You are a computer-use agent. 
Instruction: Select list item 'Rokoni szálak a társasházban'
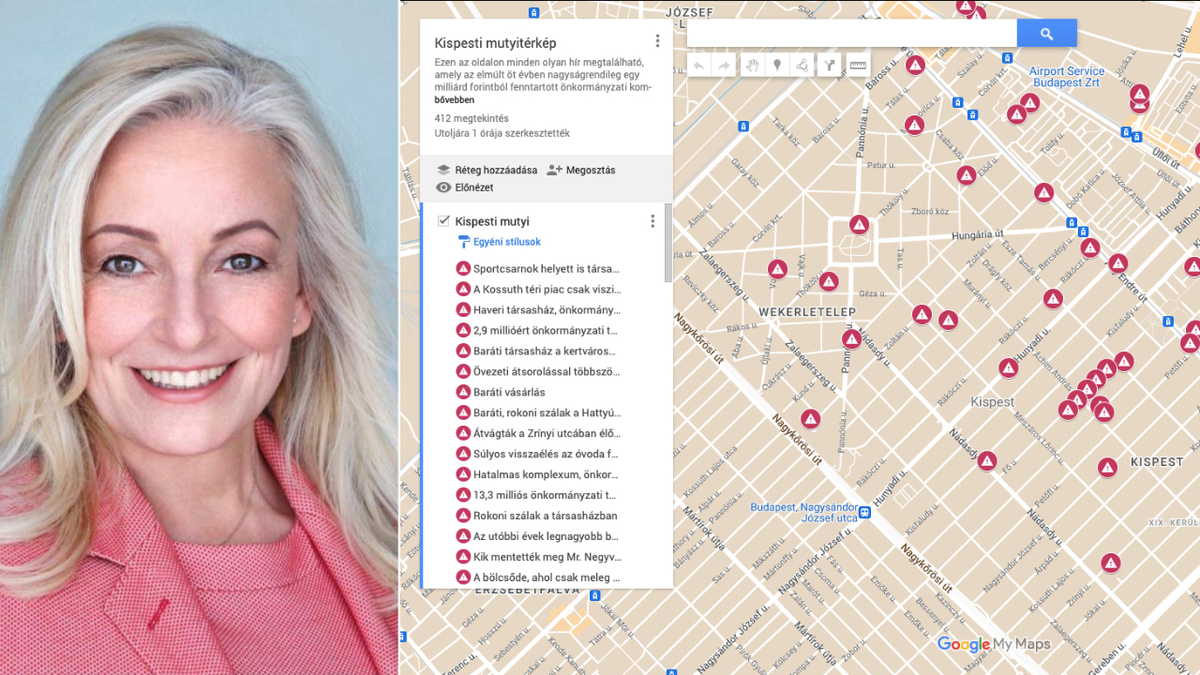[x=546, y=516]
